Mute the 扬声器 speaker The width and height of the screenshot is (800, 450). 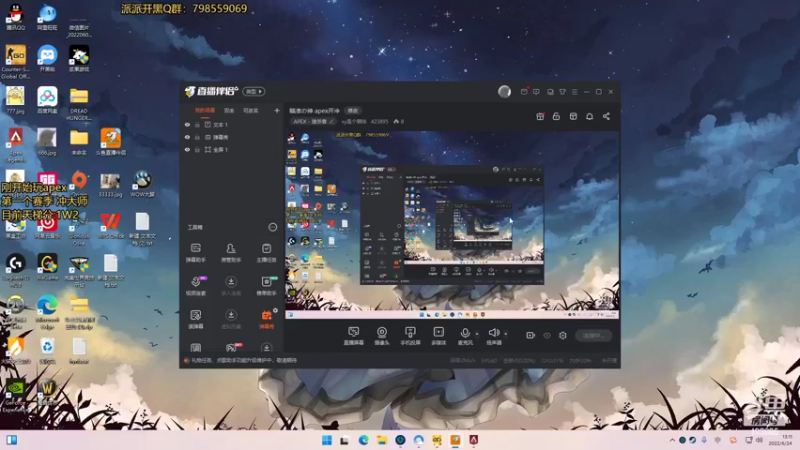(493, 336)
